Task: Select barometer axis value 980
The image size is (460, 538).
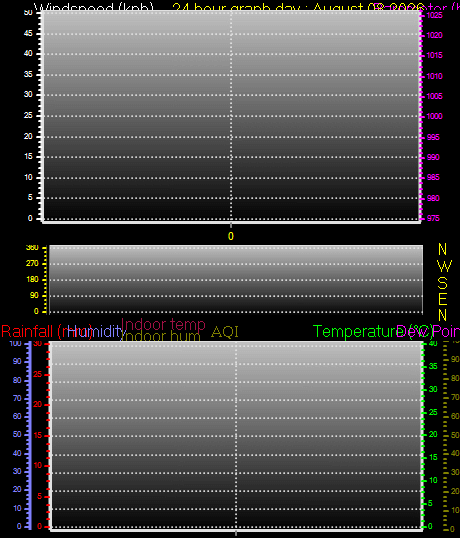Action: (x=433, y=198)
